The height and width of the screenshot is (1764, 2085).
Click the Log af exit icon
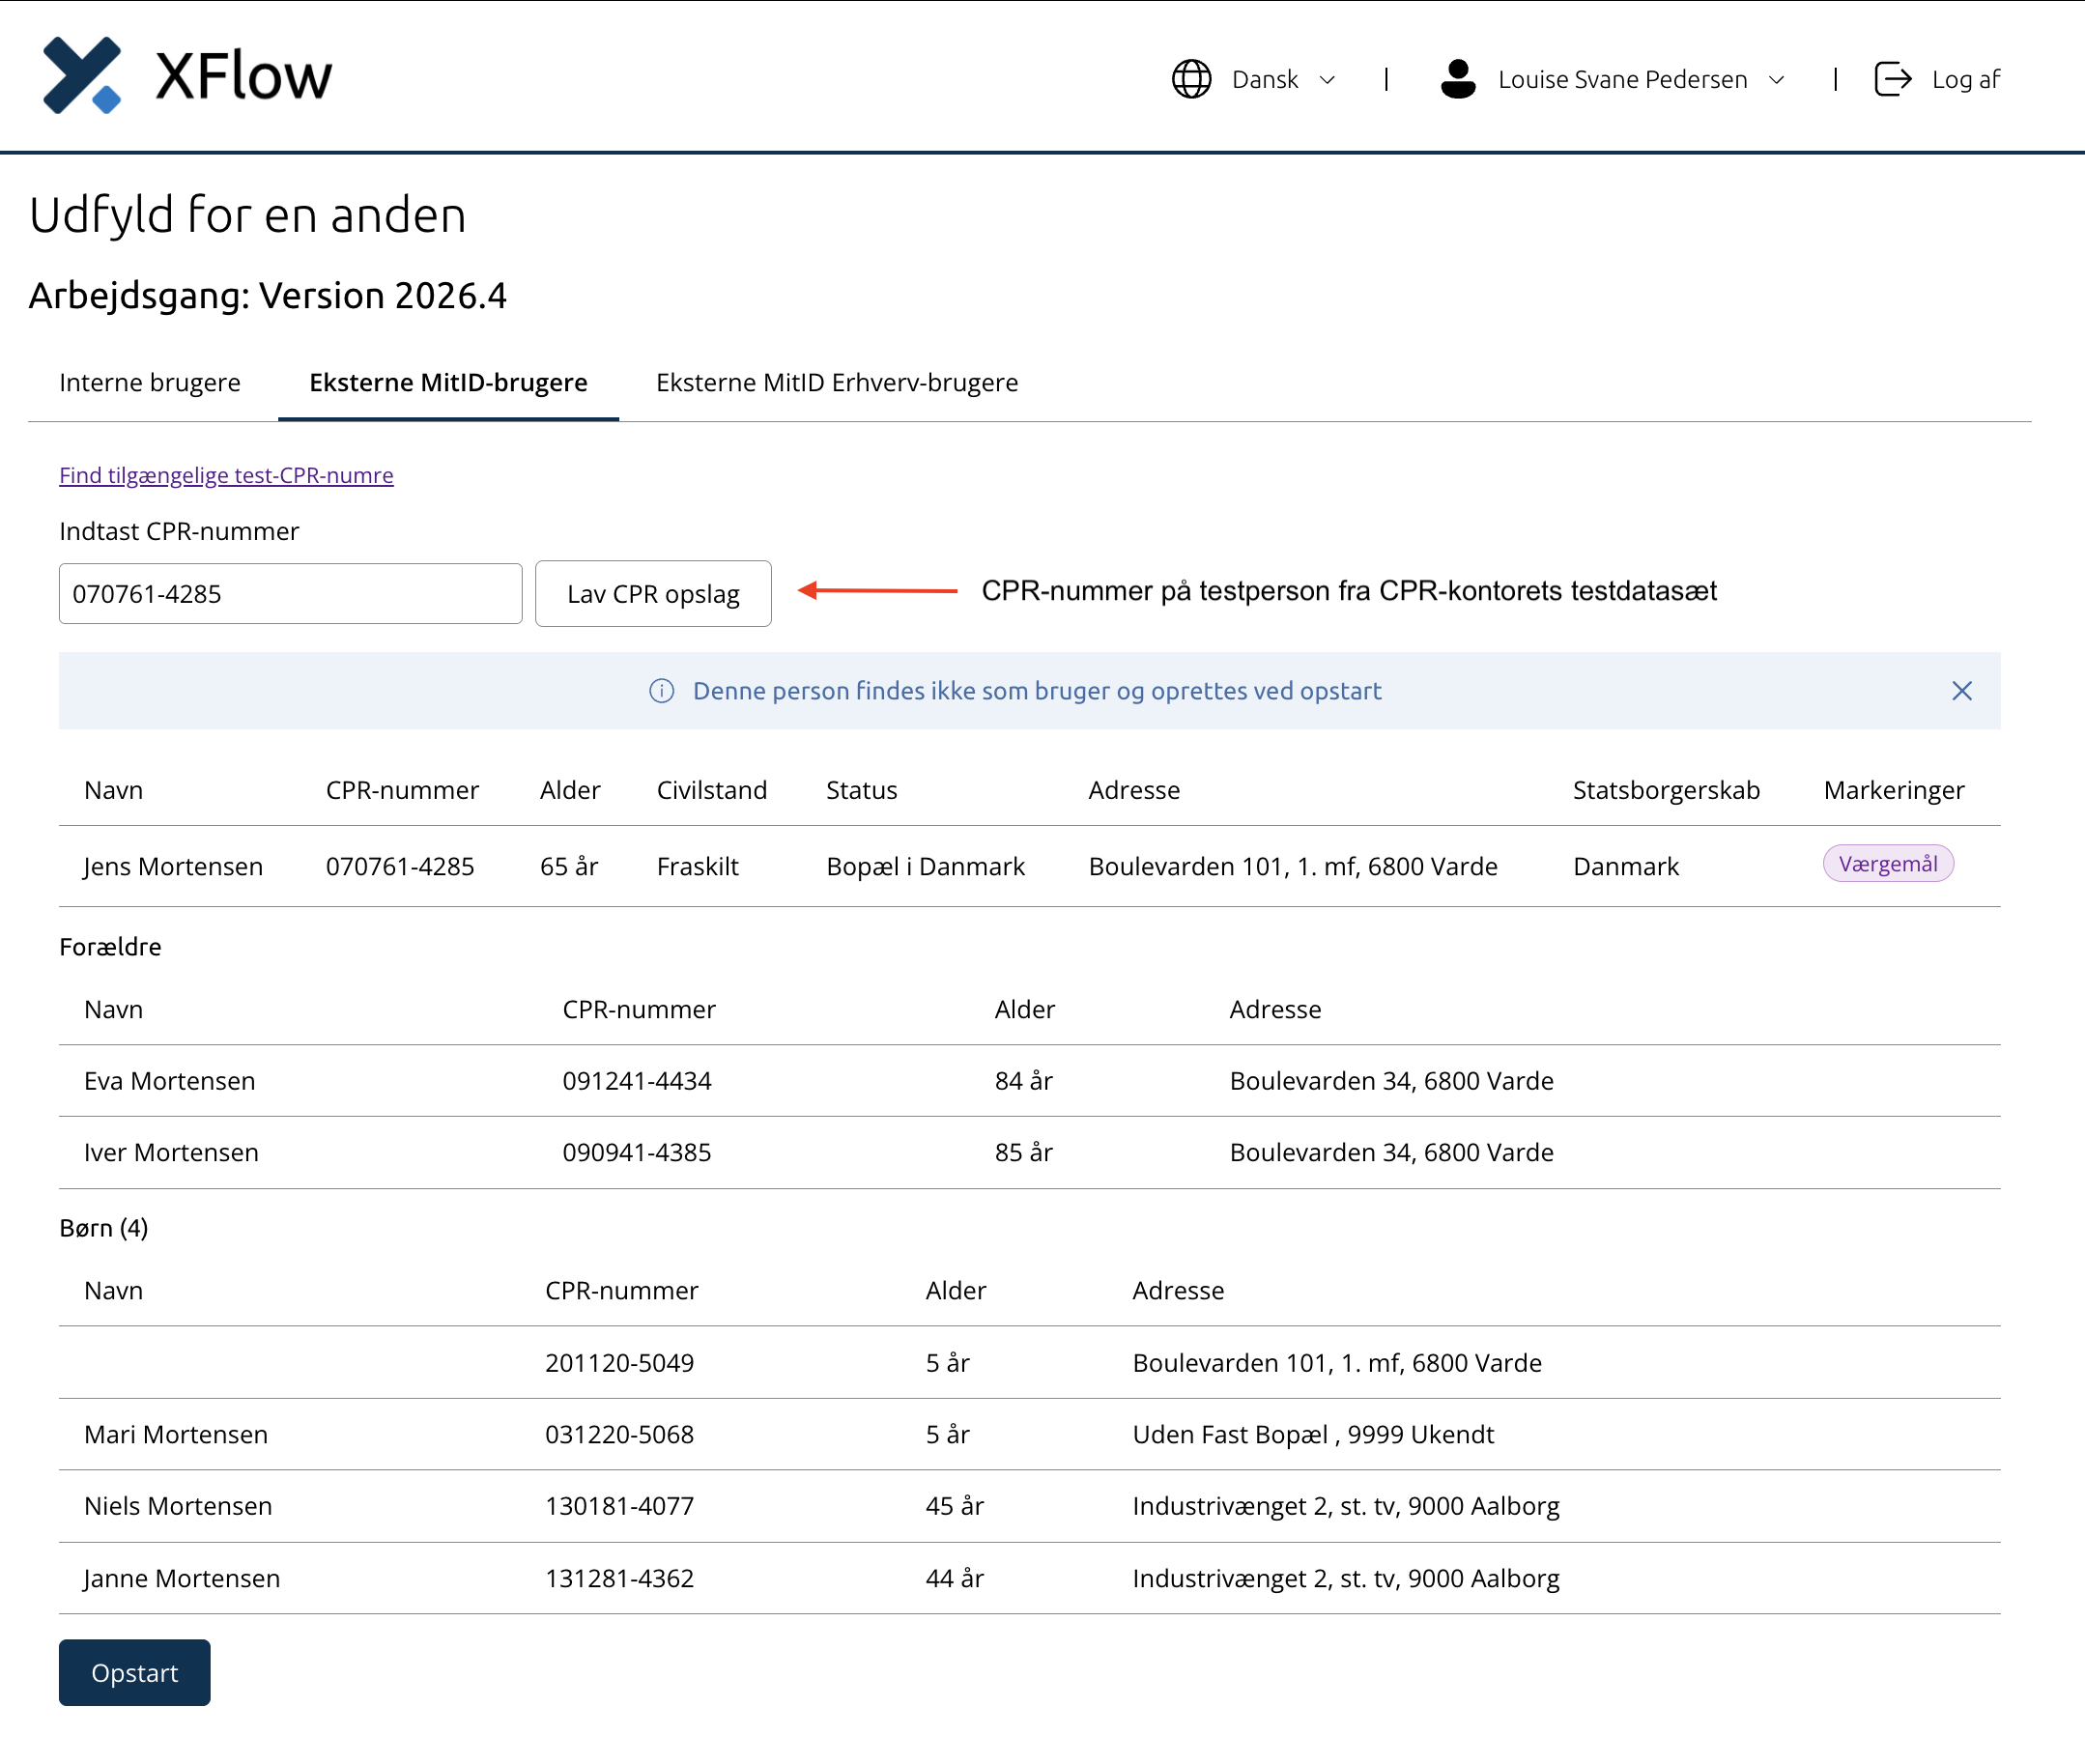point(1892,79)
